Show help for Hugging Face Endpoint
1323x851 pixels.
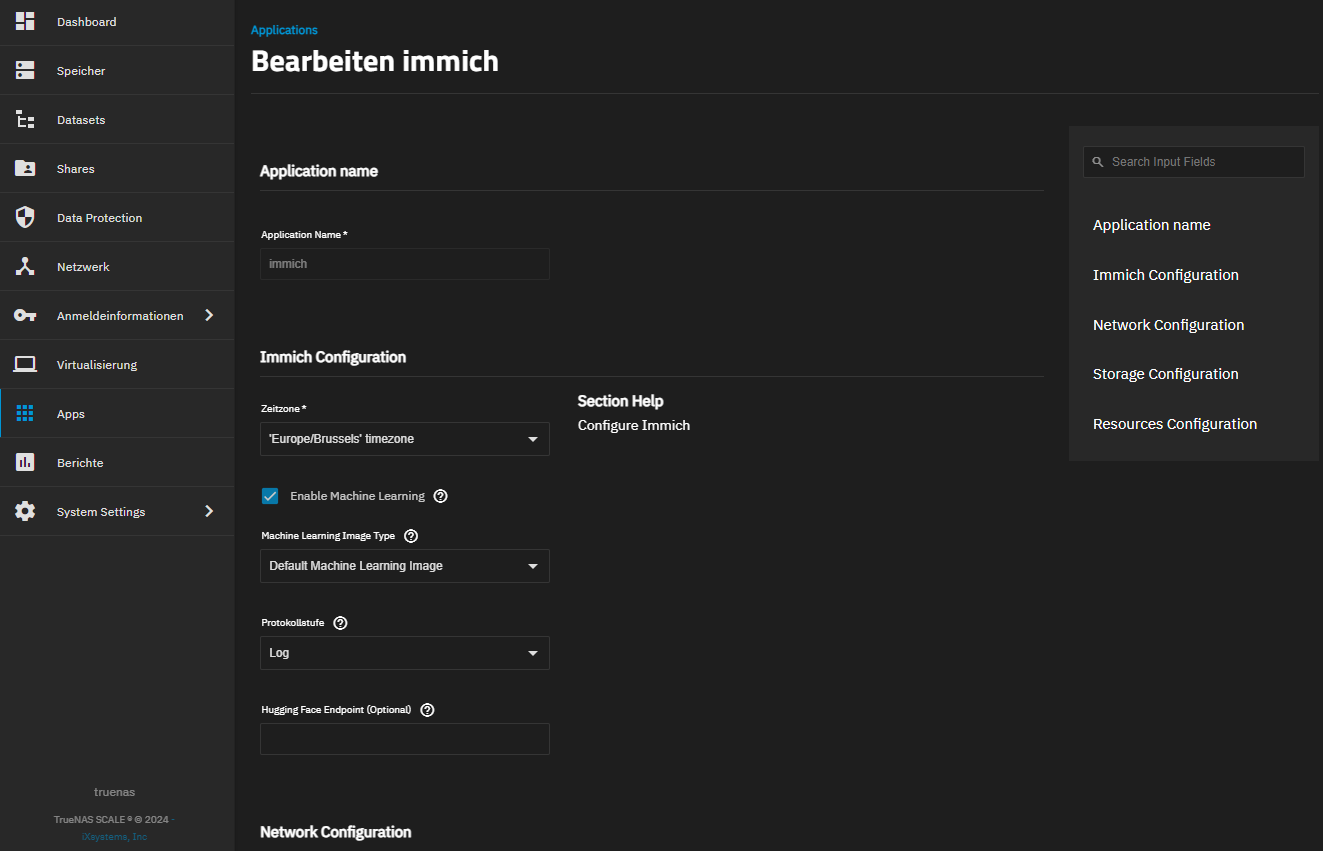(428, 710)
